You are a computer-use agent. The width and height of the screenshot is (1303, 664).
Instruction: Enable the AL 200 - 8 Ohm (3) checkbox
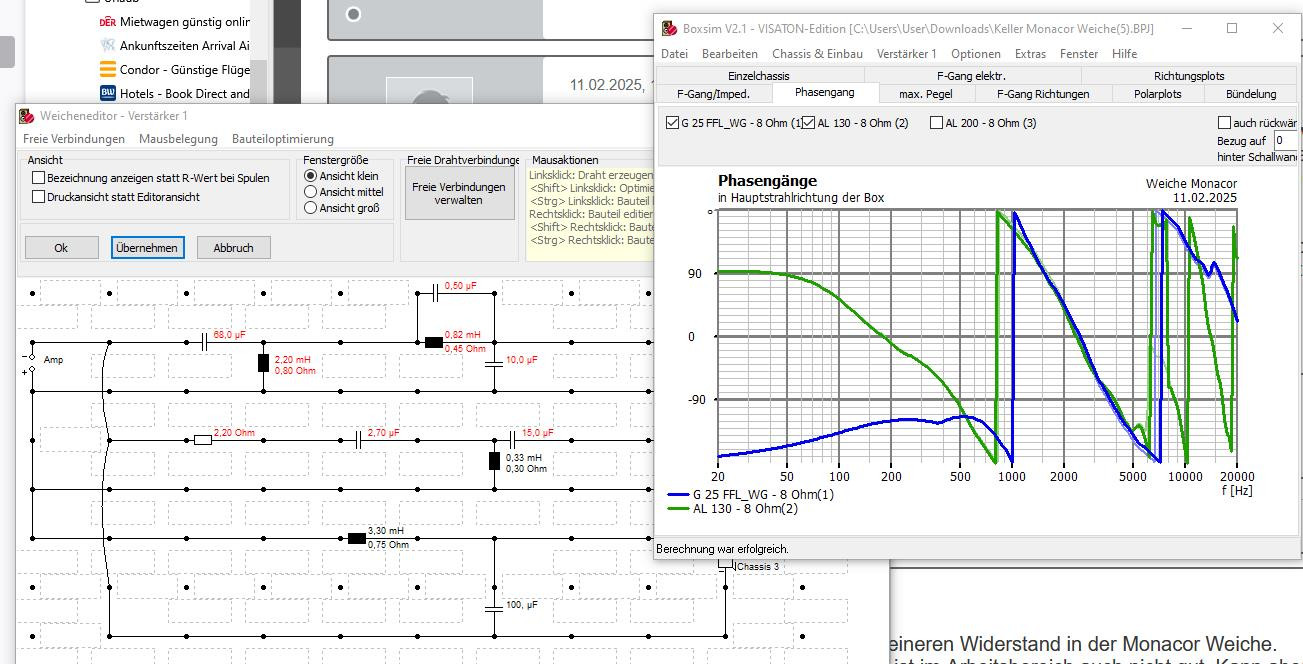pos(936,123)
